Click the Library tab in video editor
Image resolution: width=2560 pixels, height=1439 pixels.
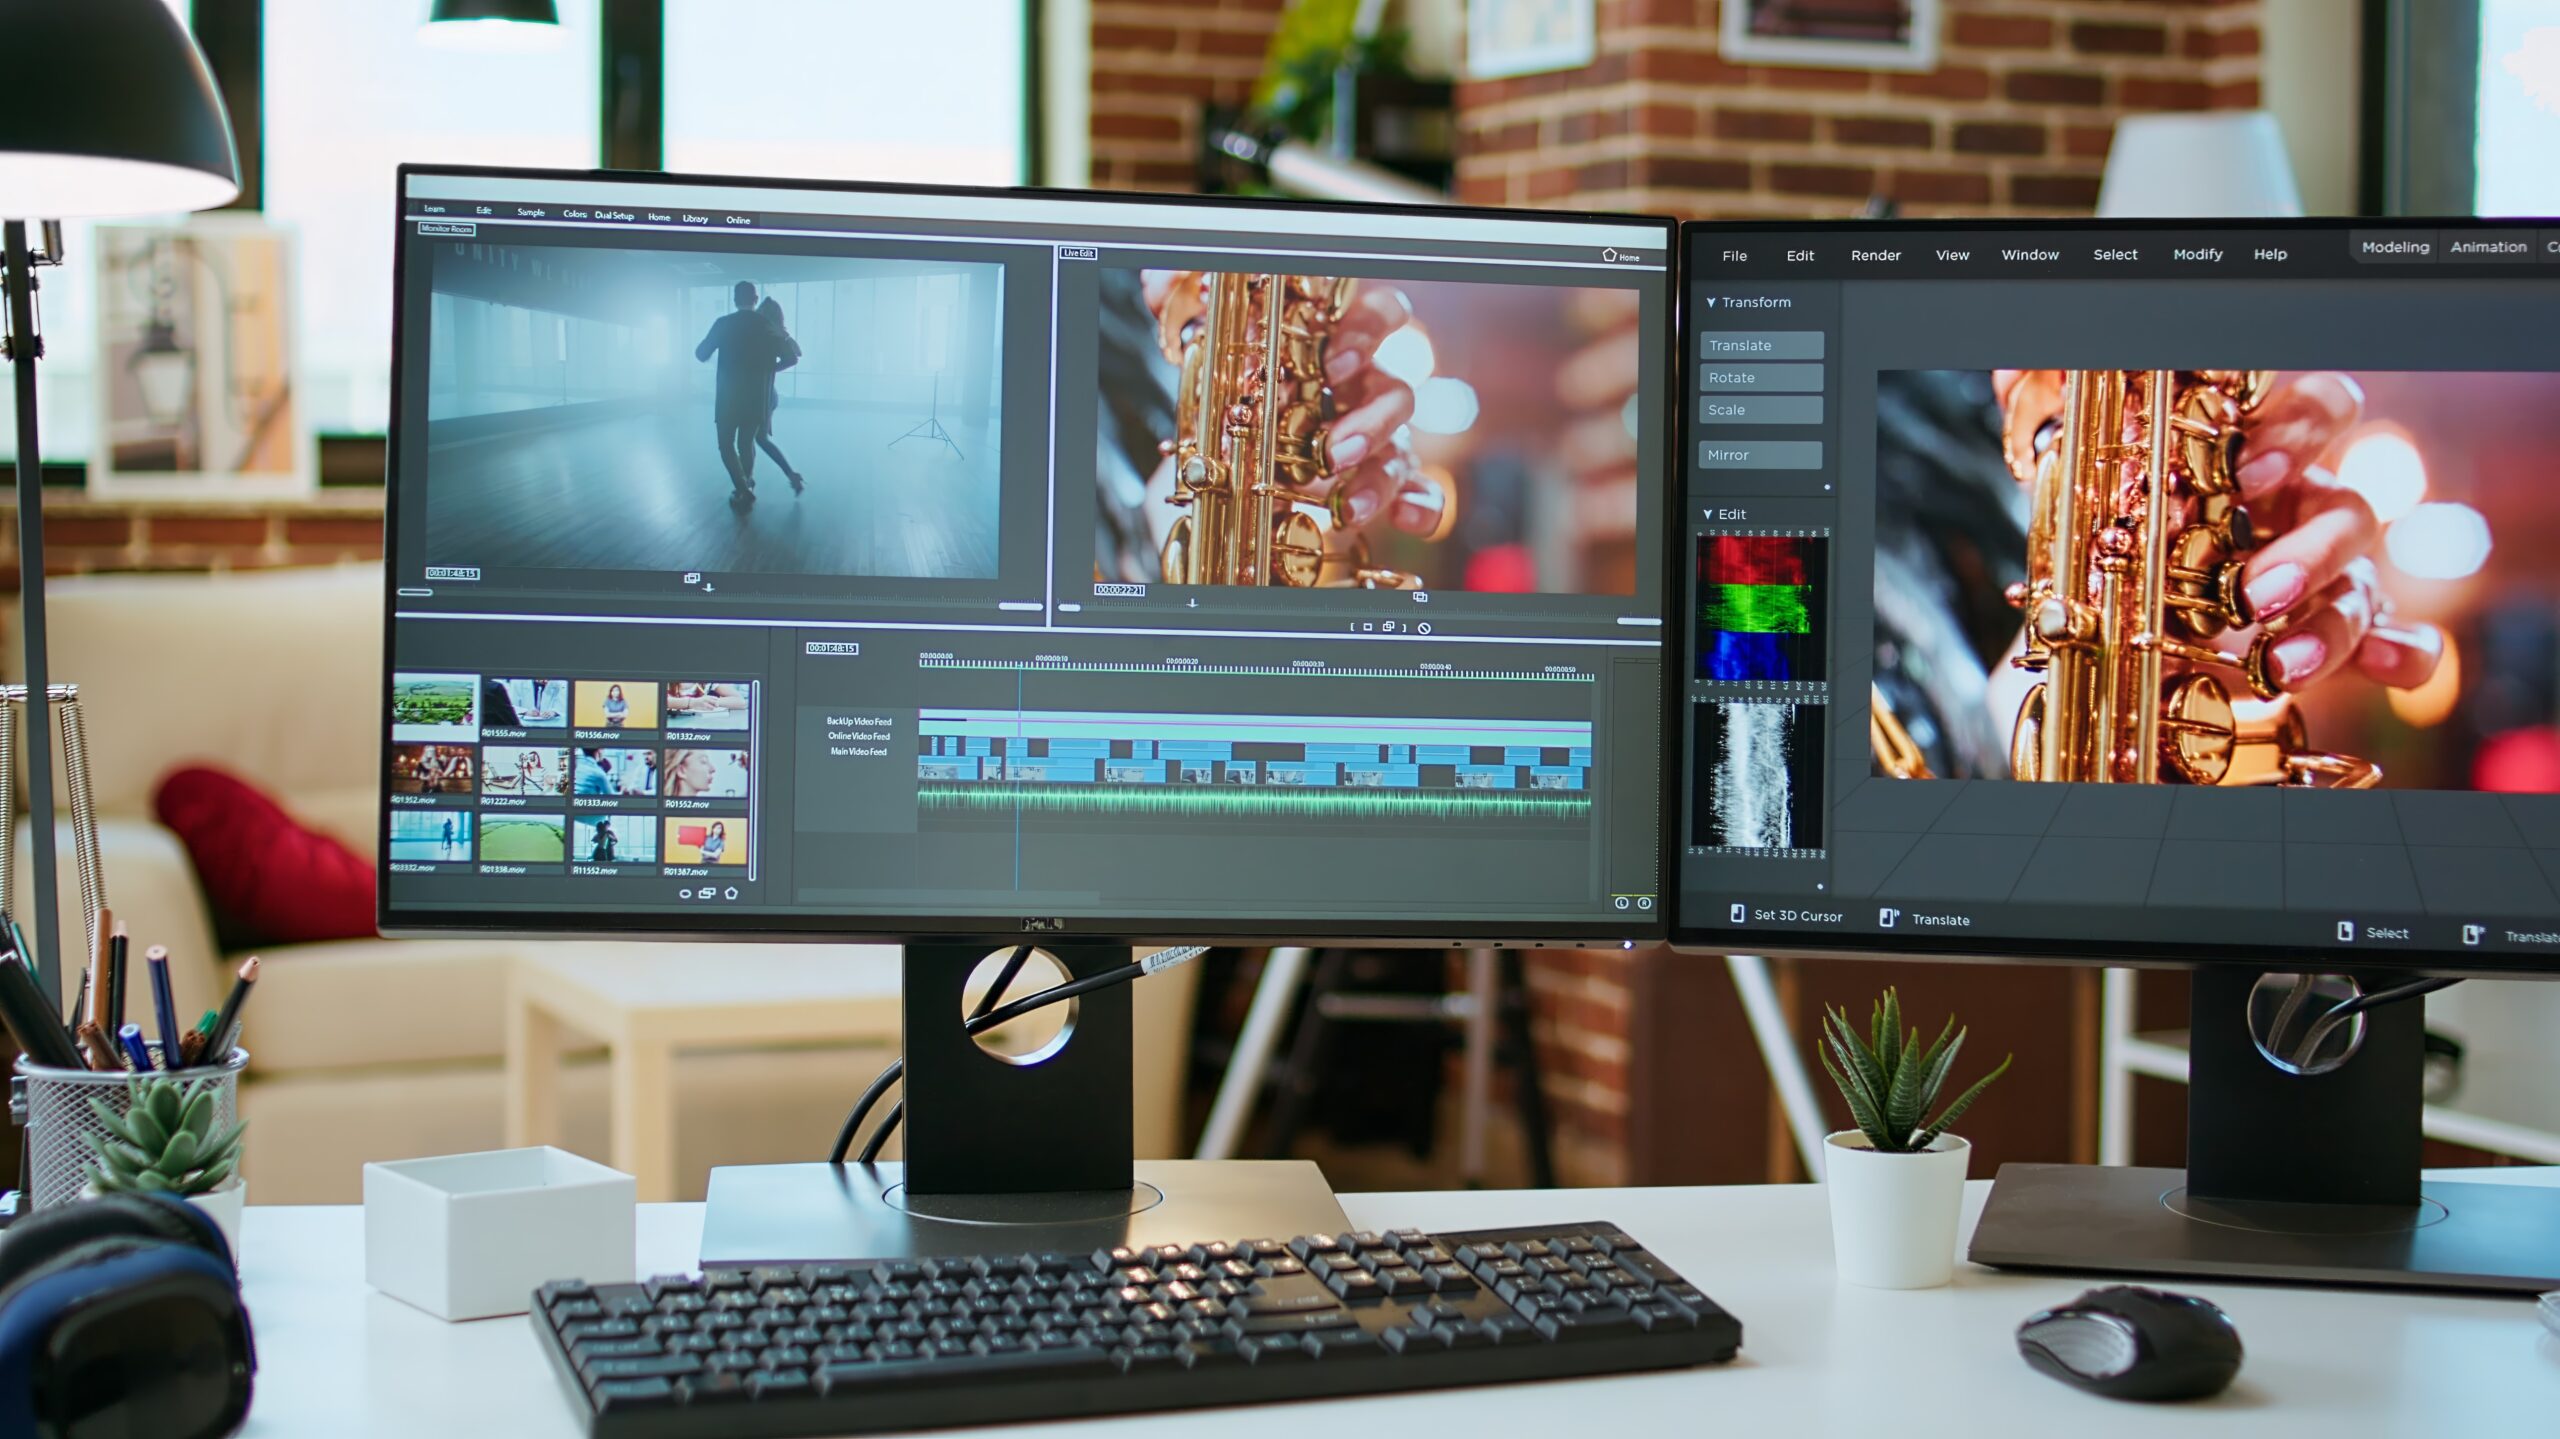693,218
